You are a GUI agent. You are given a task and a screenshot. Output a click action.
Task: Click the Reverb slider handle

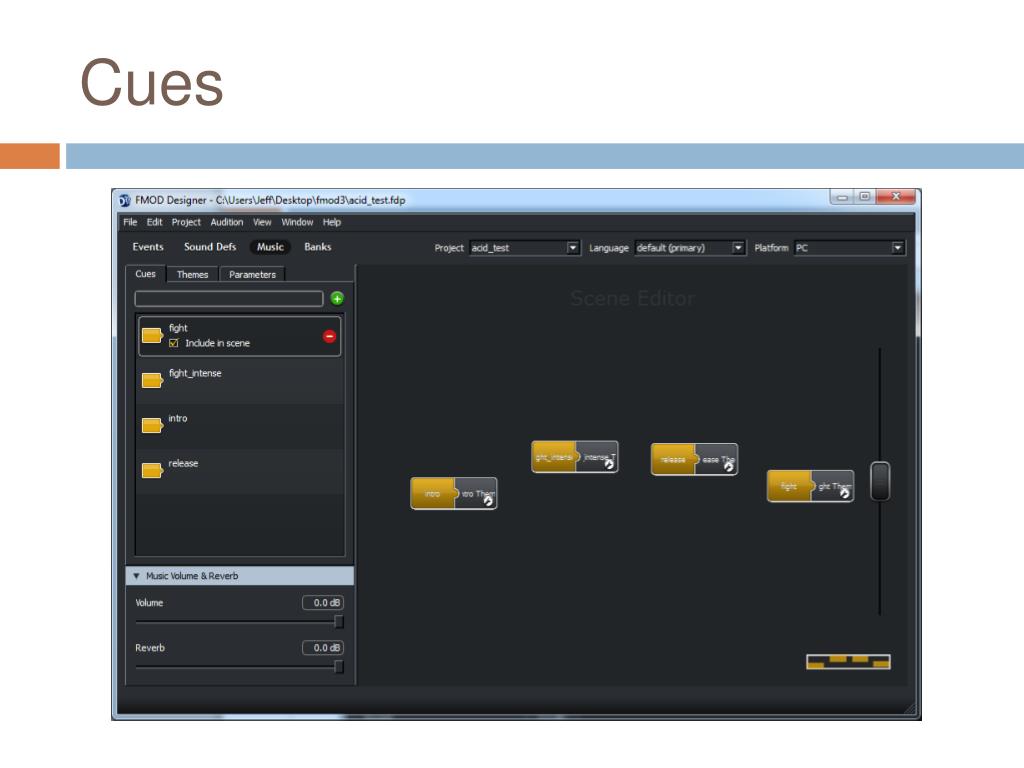click(x=339, y=667)
